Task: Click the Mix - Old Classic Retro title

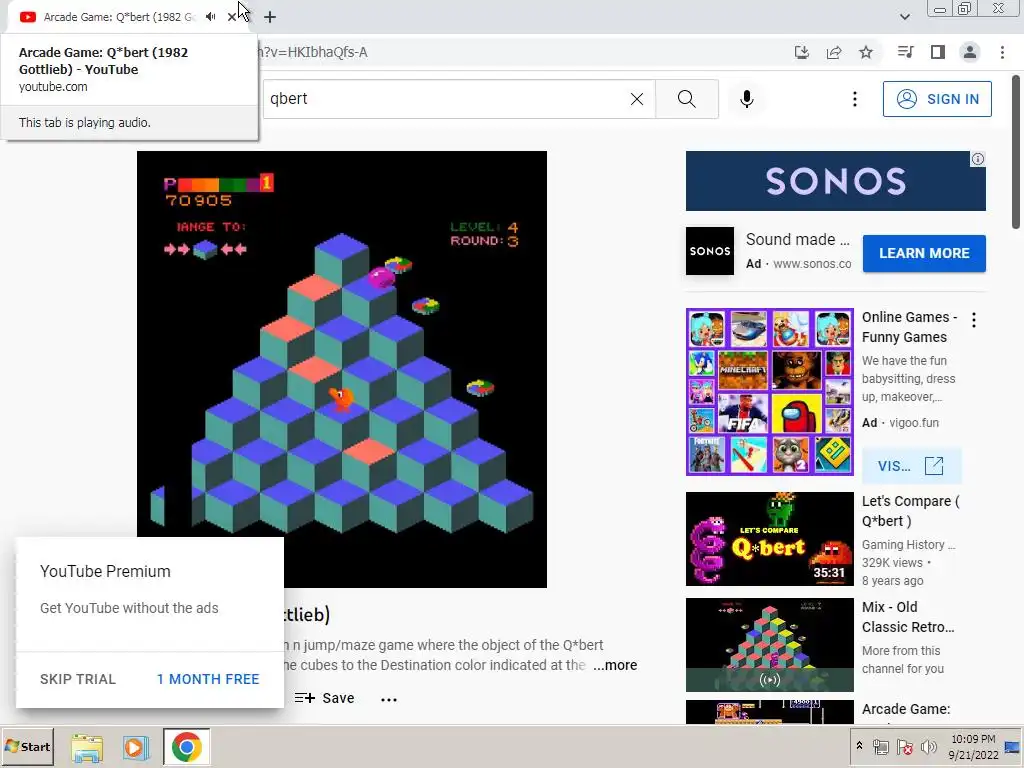Action: click(x=908, y=617)
